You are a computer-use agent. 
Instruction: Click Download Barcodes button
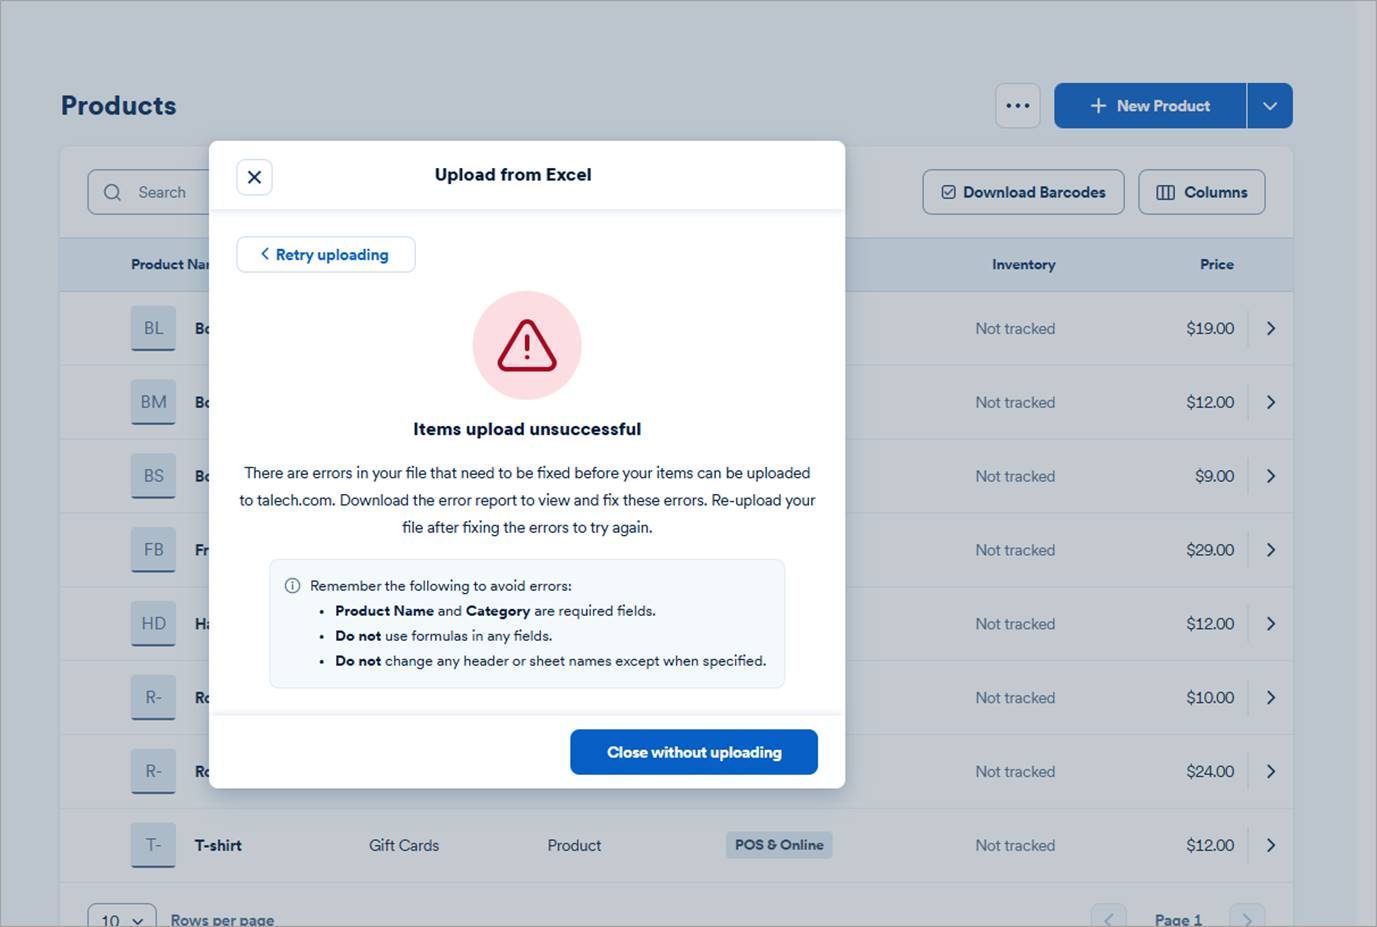pos(1023,192)
